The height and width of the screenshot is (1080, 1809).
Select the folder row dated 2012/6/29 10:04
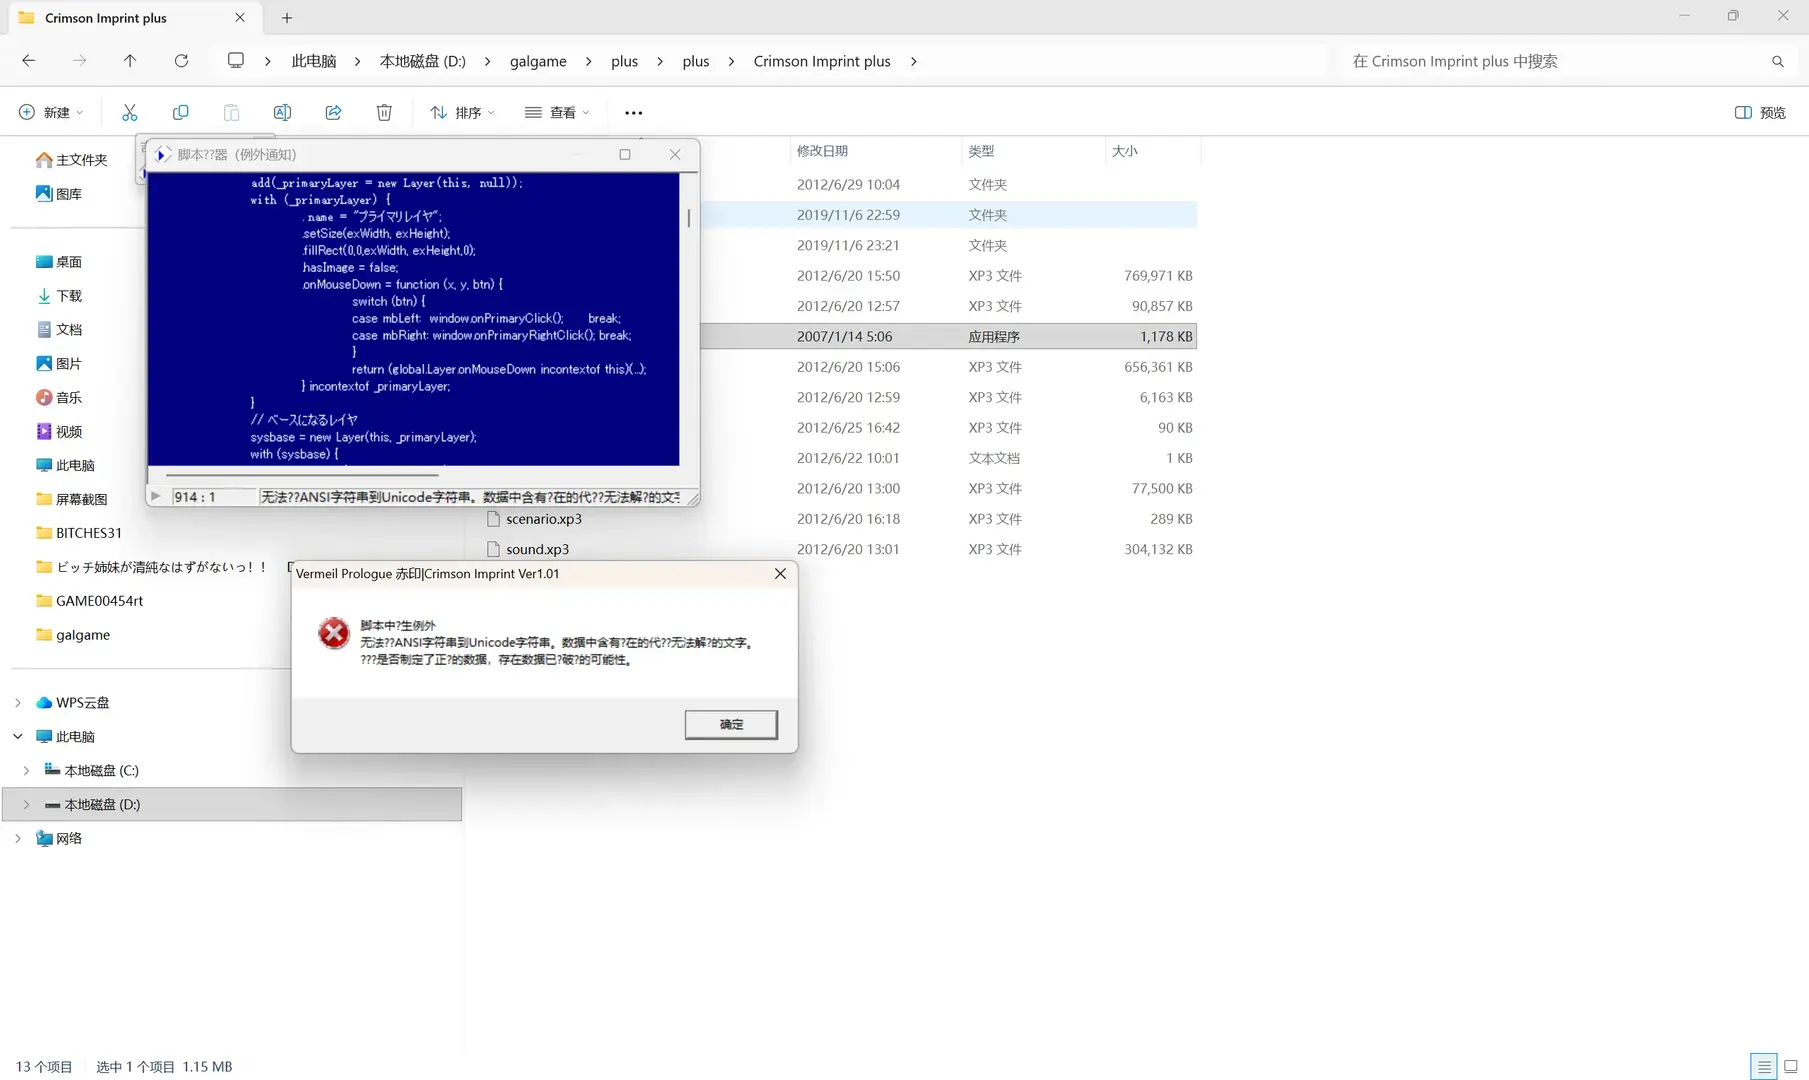click(x=948, y=185)
